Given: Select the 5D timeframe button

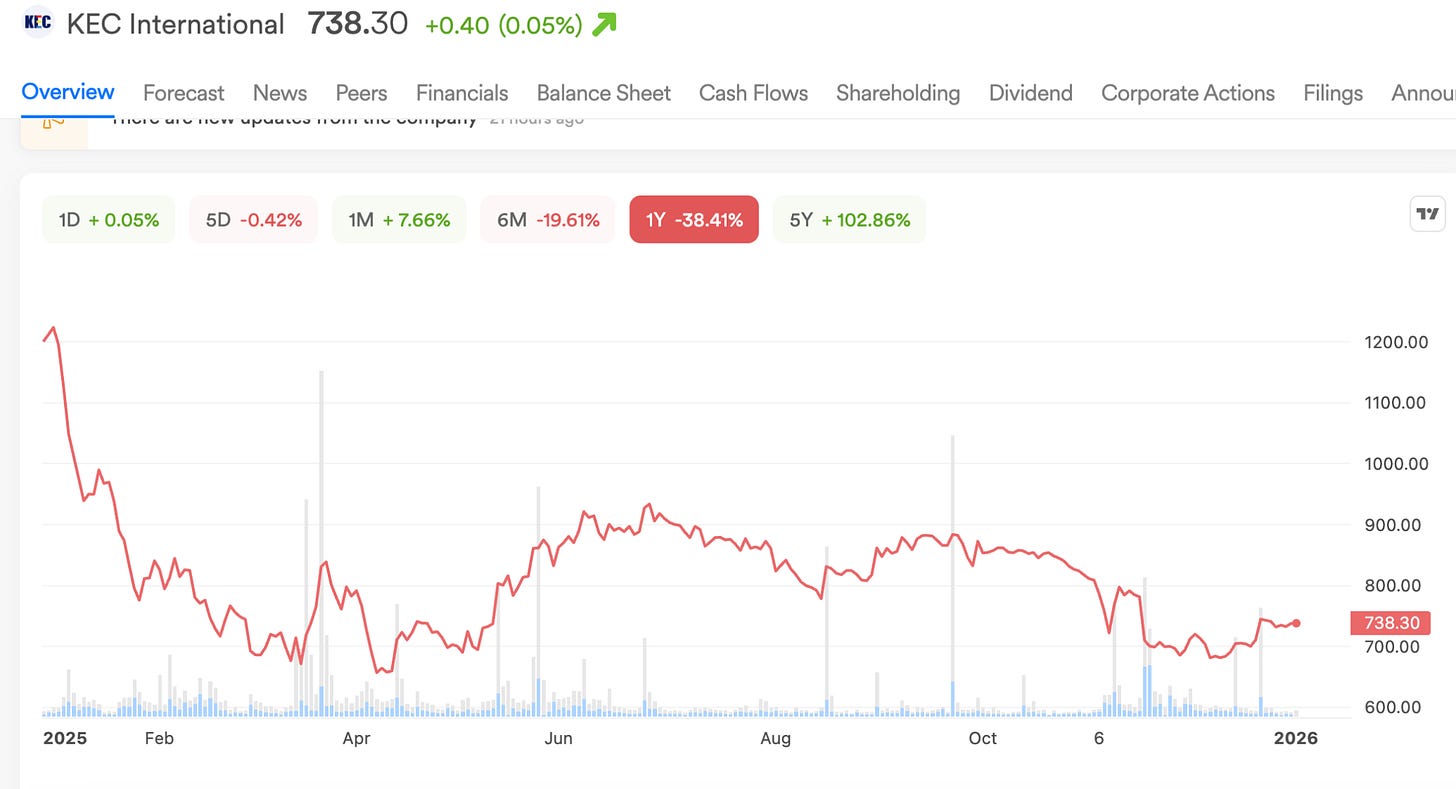Looking at the screenshot, I should point(253,220).
